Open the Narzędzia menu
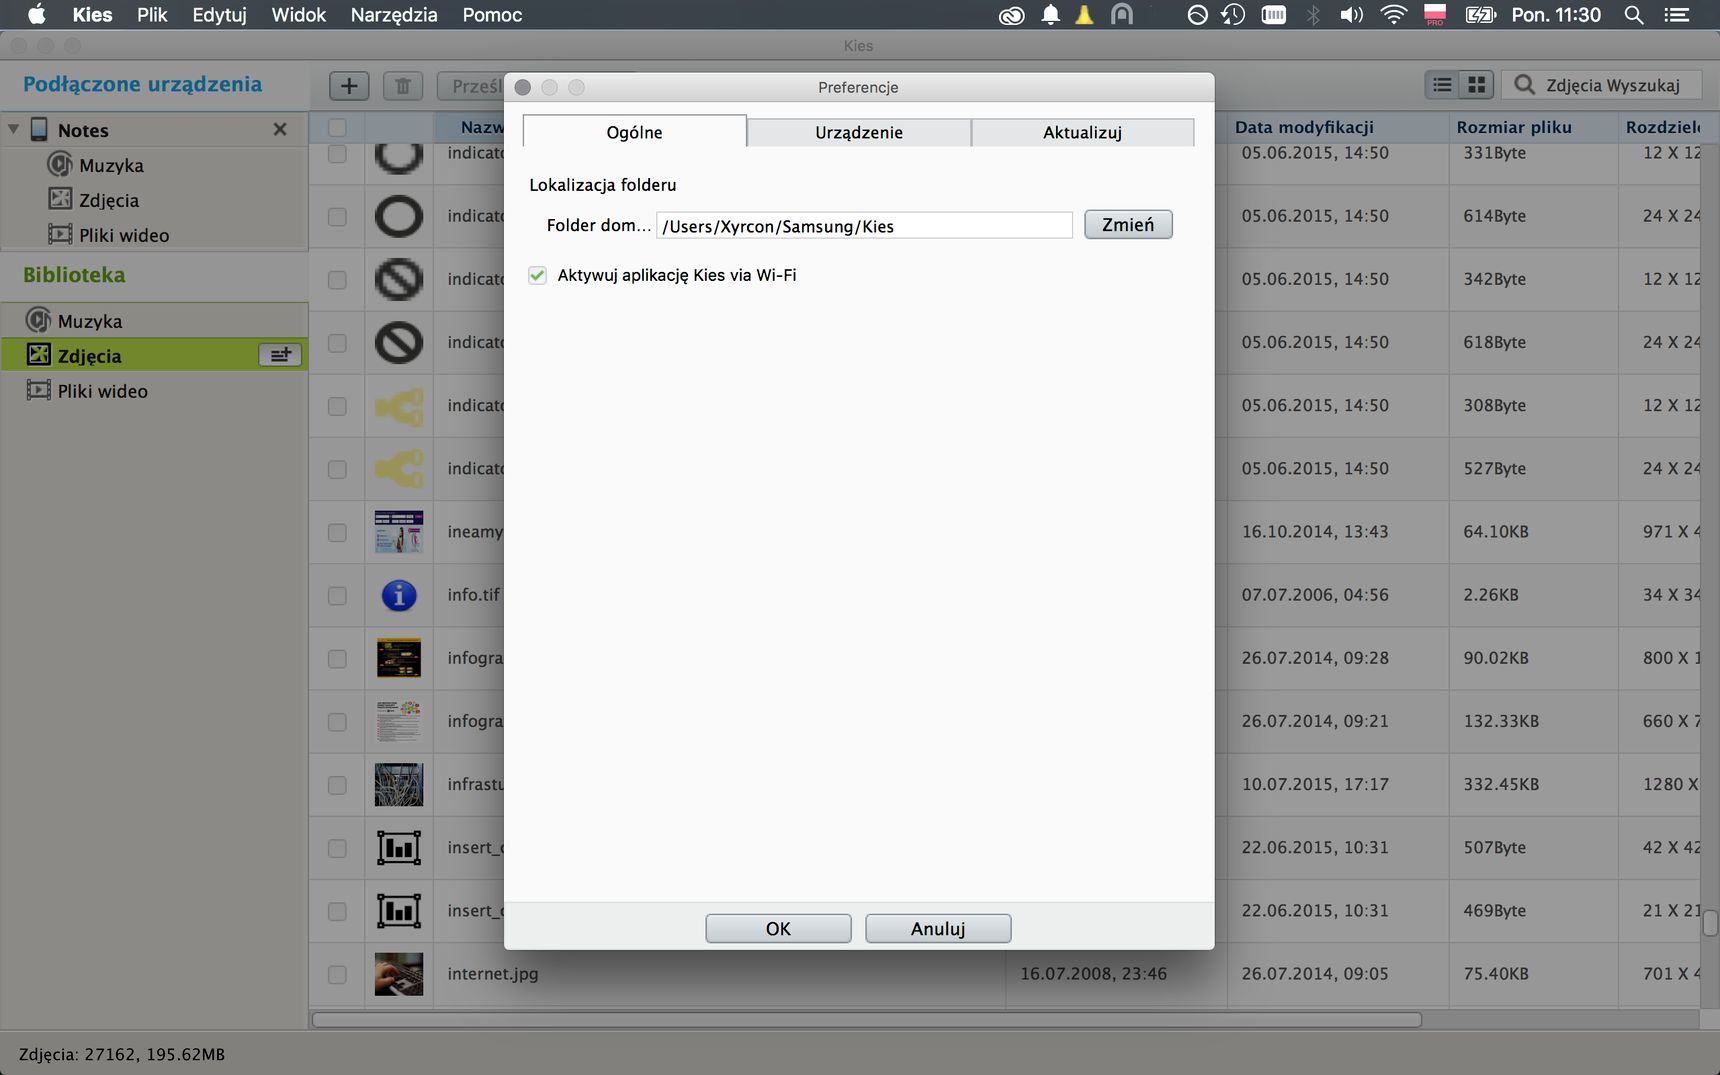1720x1075 pixels. [x=394, y=14]
